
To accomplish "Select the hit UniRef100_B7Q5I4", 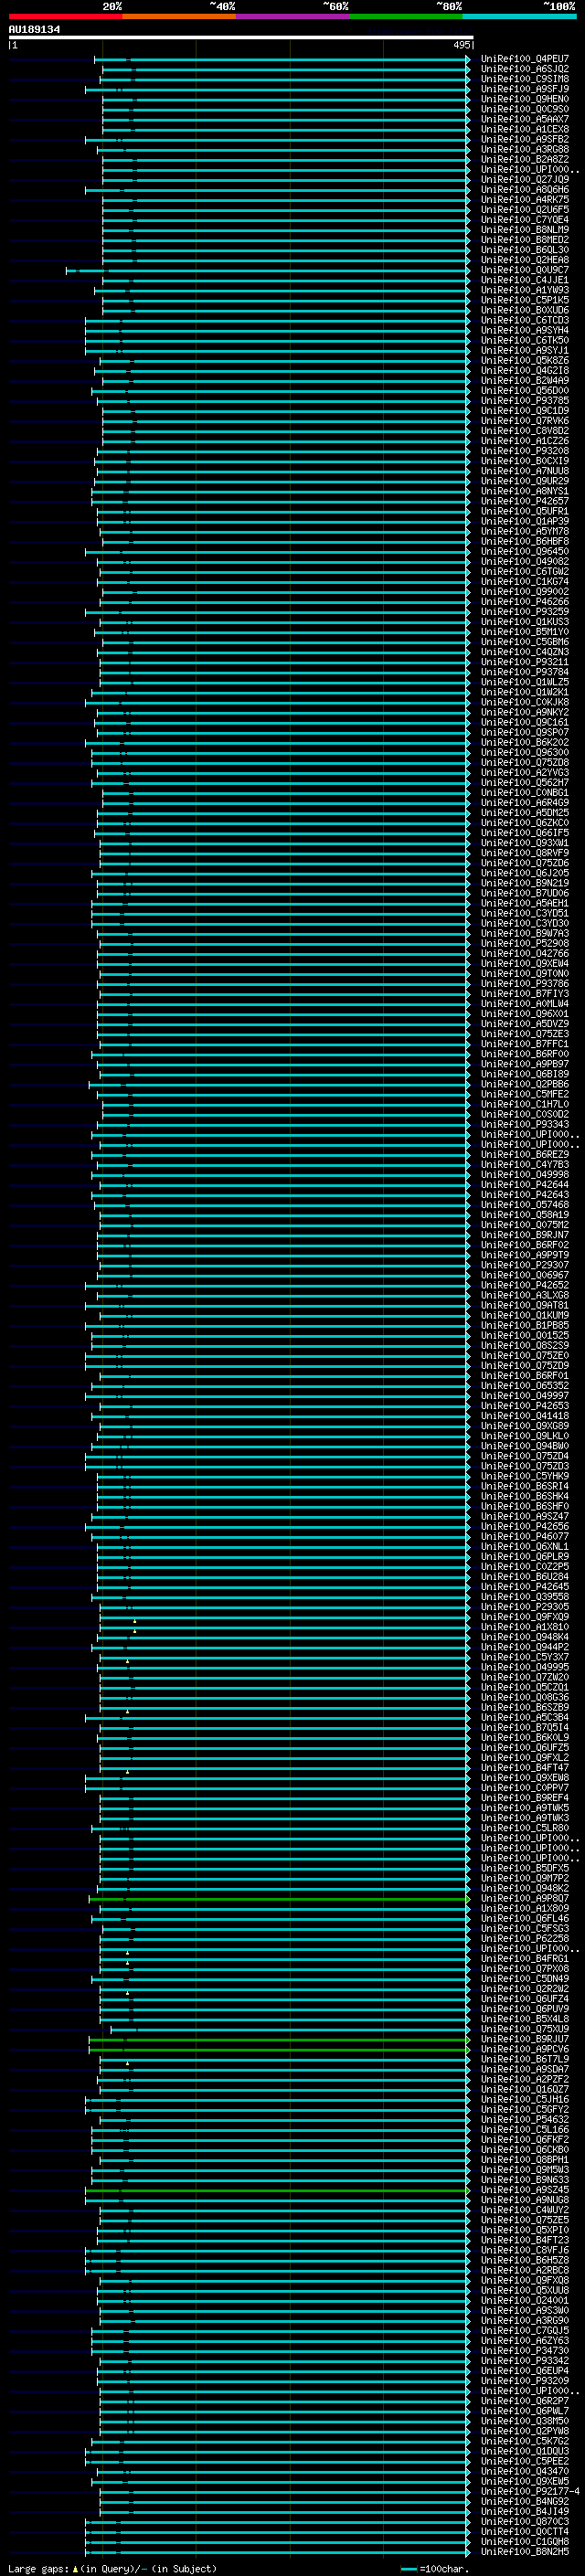I will [525, 1727].
